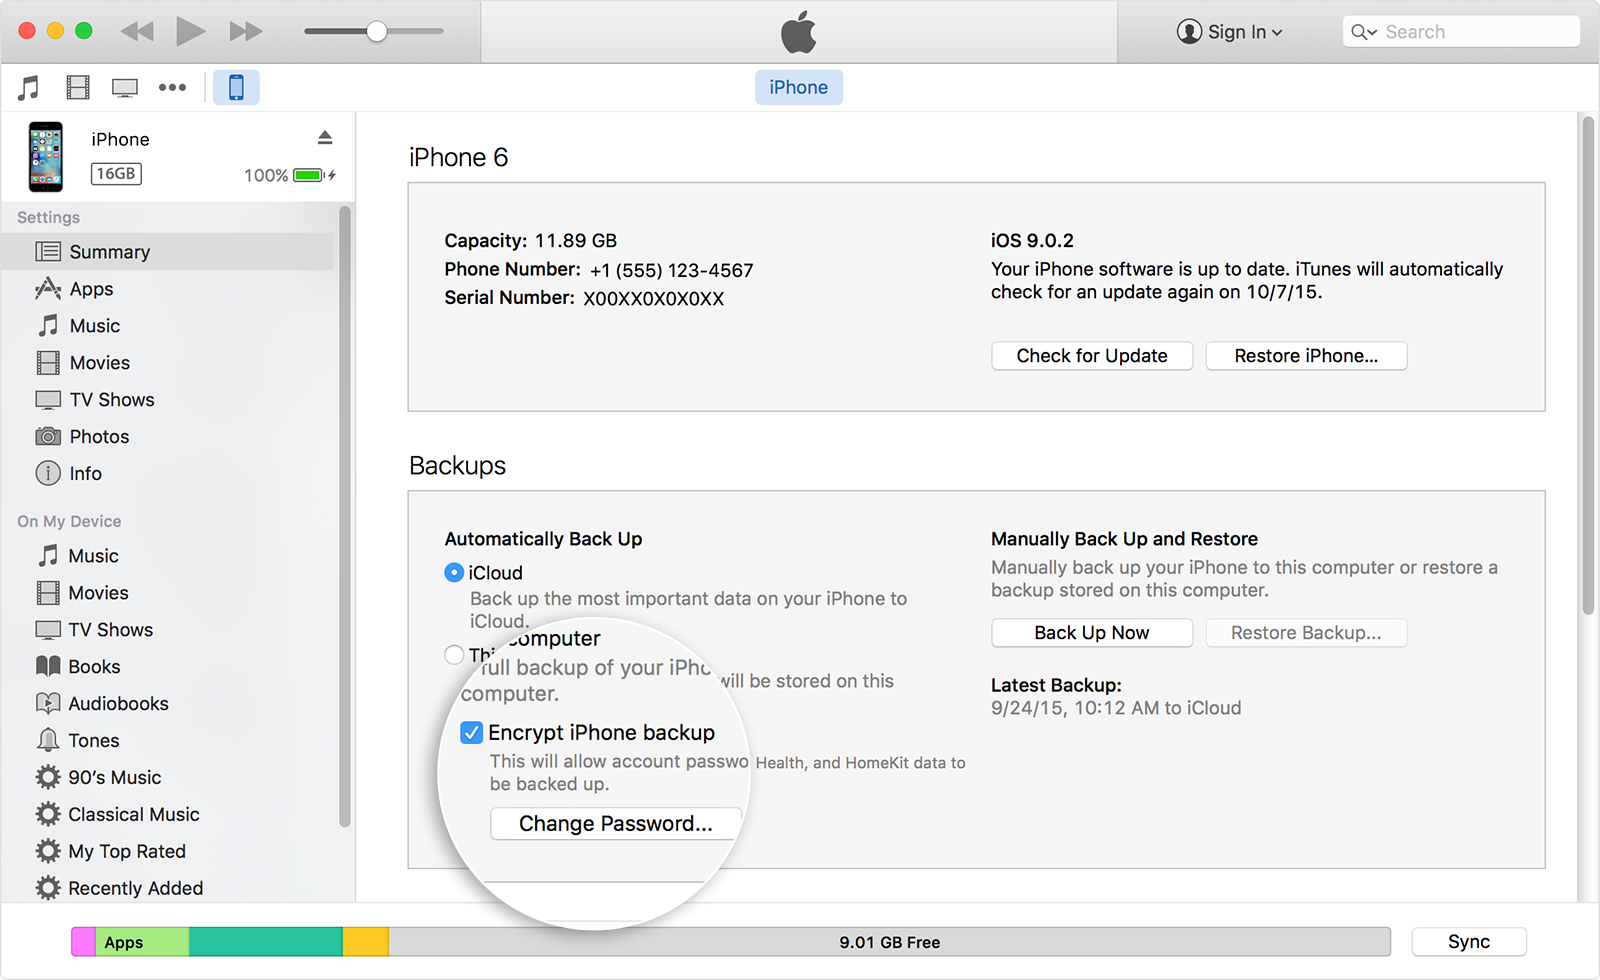
Task: Click the Sync button
Action: [x=1469, y=942]
